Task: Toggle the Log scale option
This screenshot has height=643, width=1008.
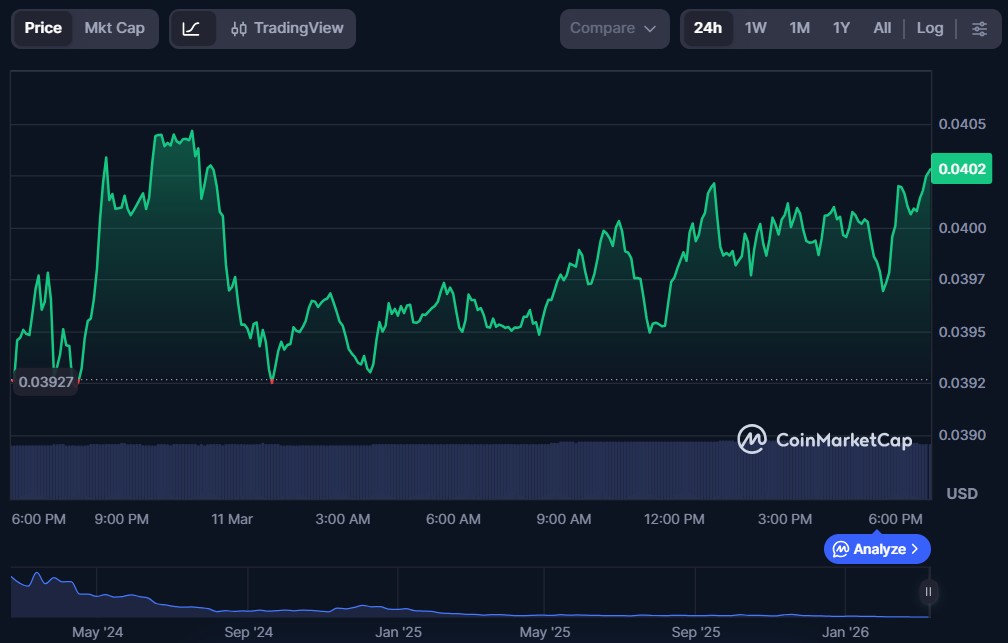Action: (929, 29)
